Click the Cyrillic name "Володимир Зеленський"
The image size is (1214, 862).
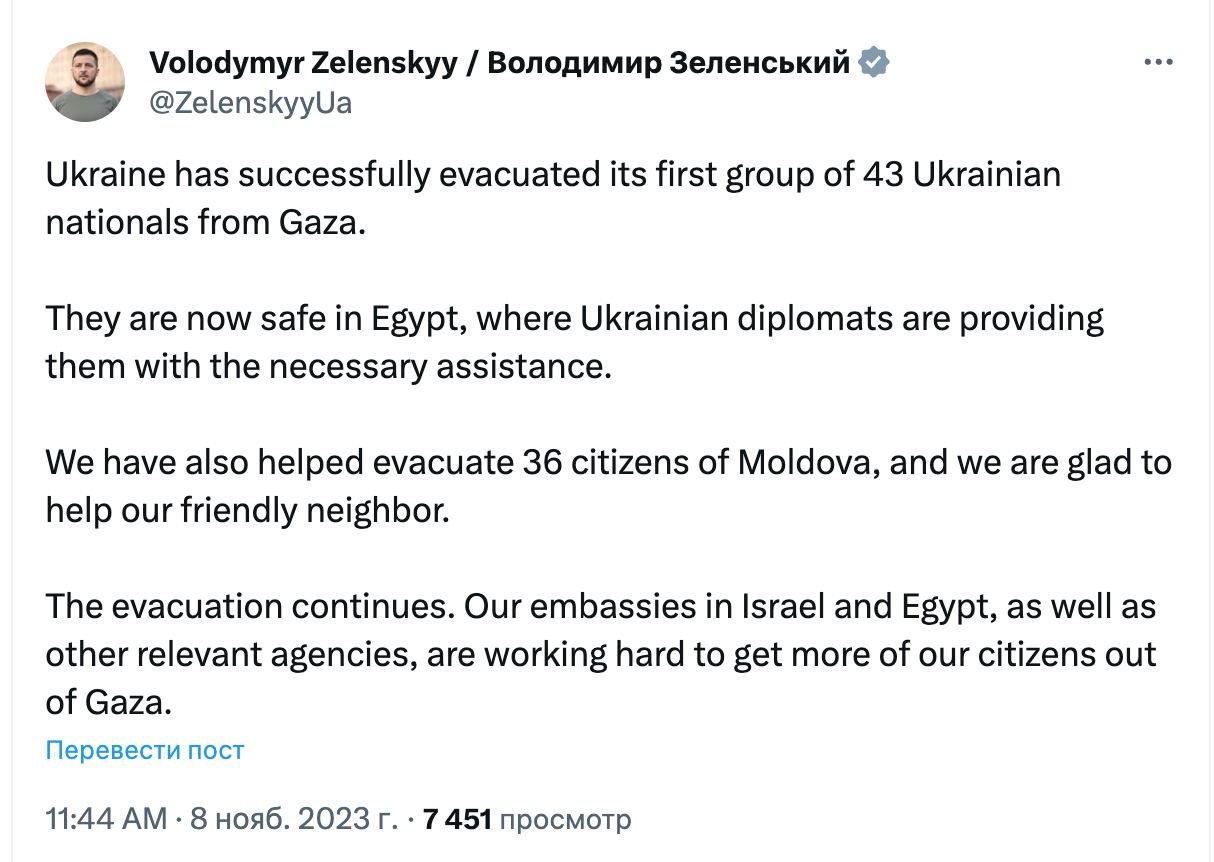[x=668, y=63]
